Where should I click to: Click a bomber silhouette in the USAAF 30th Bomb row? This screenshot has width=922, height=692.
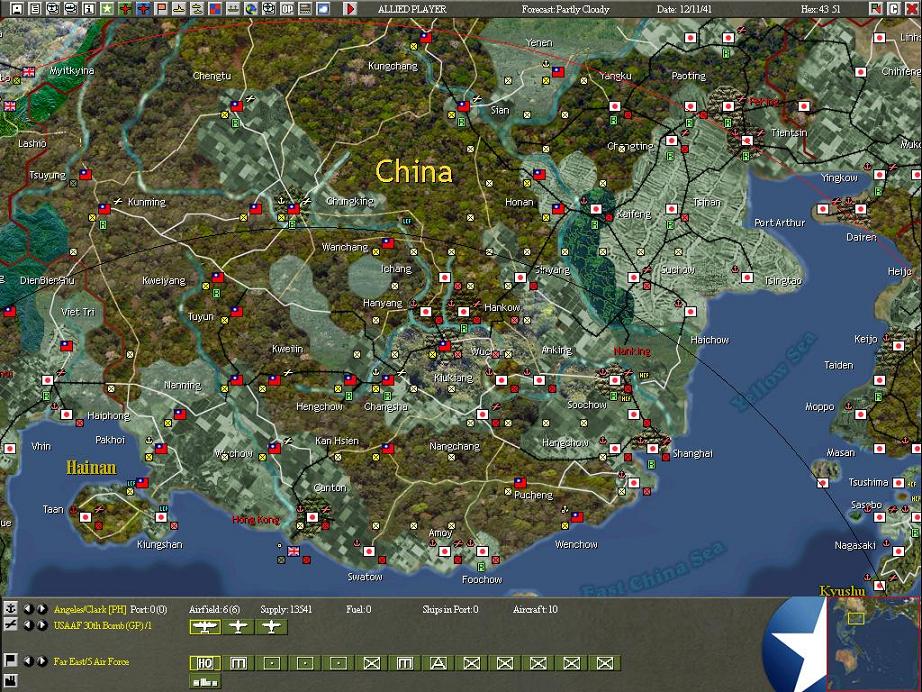pos(205,625)
